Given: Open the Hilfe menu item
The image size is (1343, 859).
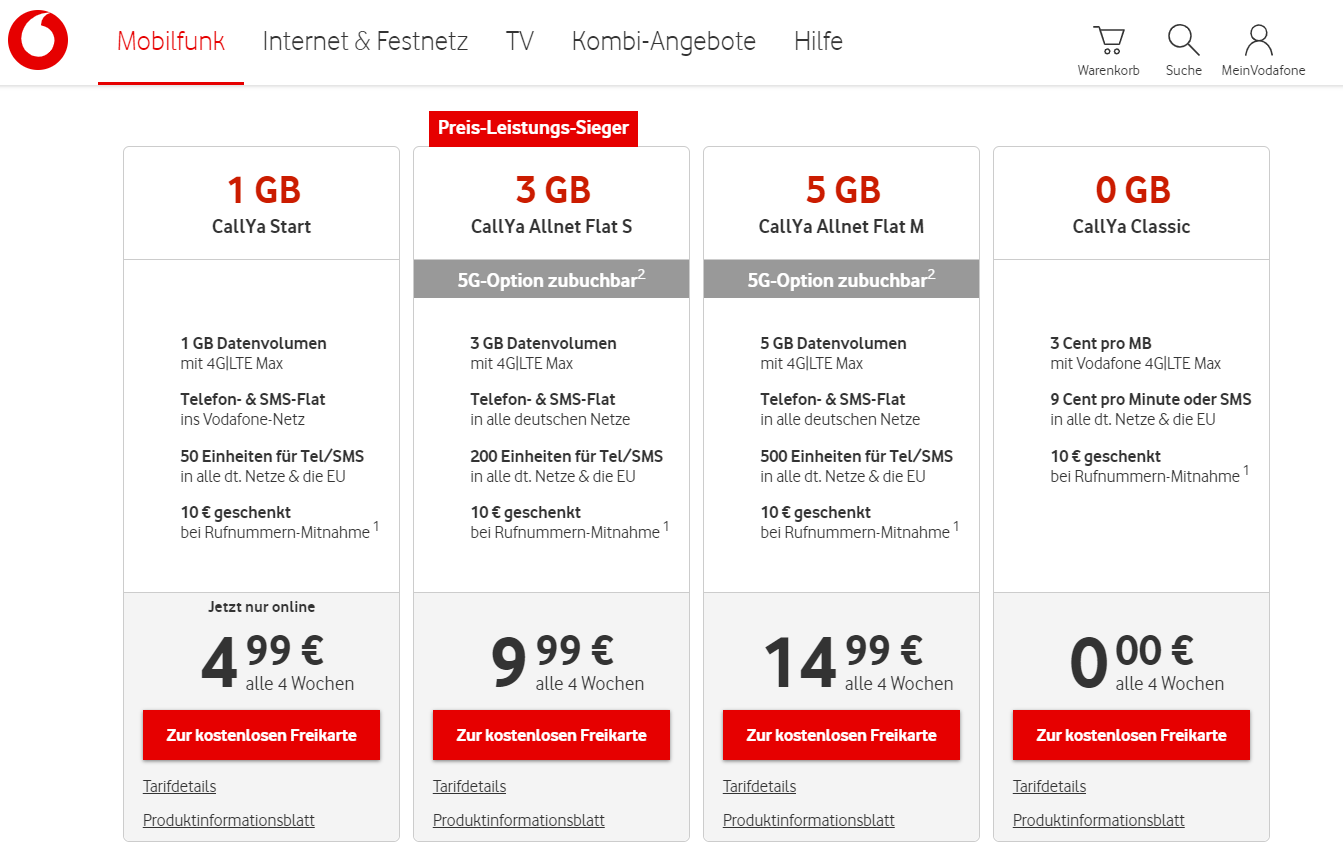Looking at the screenshot, I should pyautogui.click(x=818, y=41).
